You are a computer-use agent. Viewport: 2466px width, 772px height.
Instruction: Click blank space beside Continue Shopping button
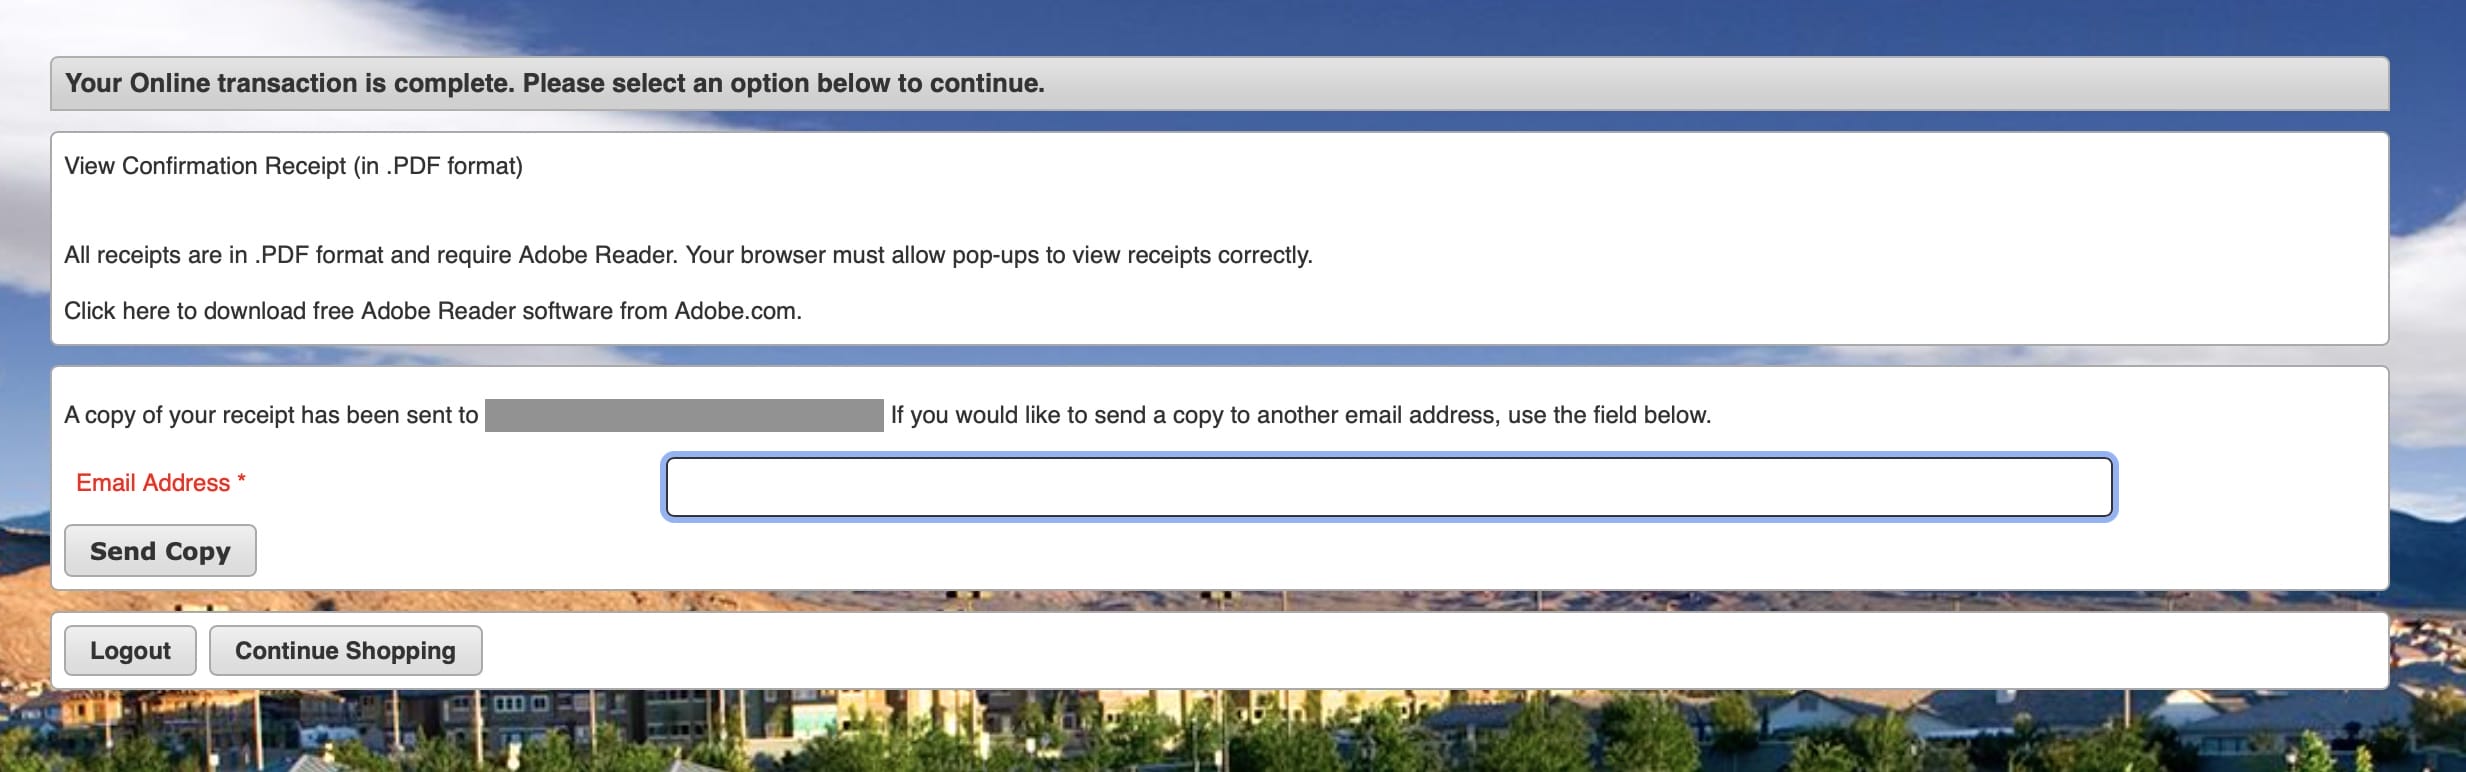click(x=1400, y=651)
